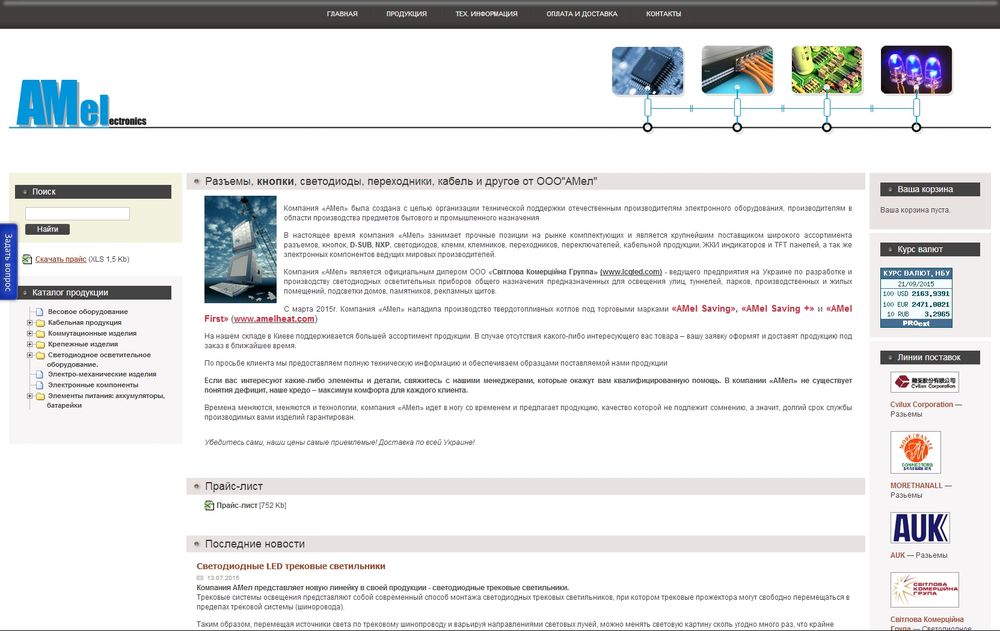Open the Электро-механические изделия catalog item

[102, 375]
